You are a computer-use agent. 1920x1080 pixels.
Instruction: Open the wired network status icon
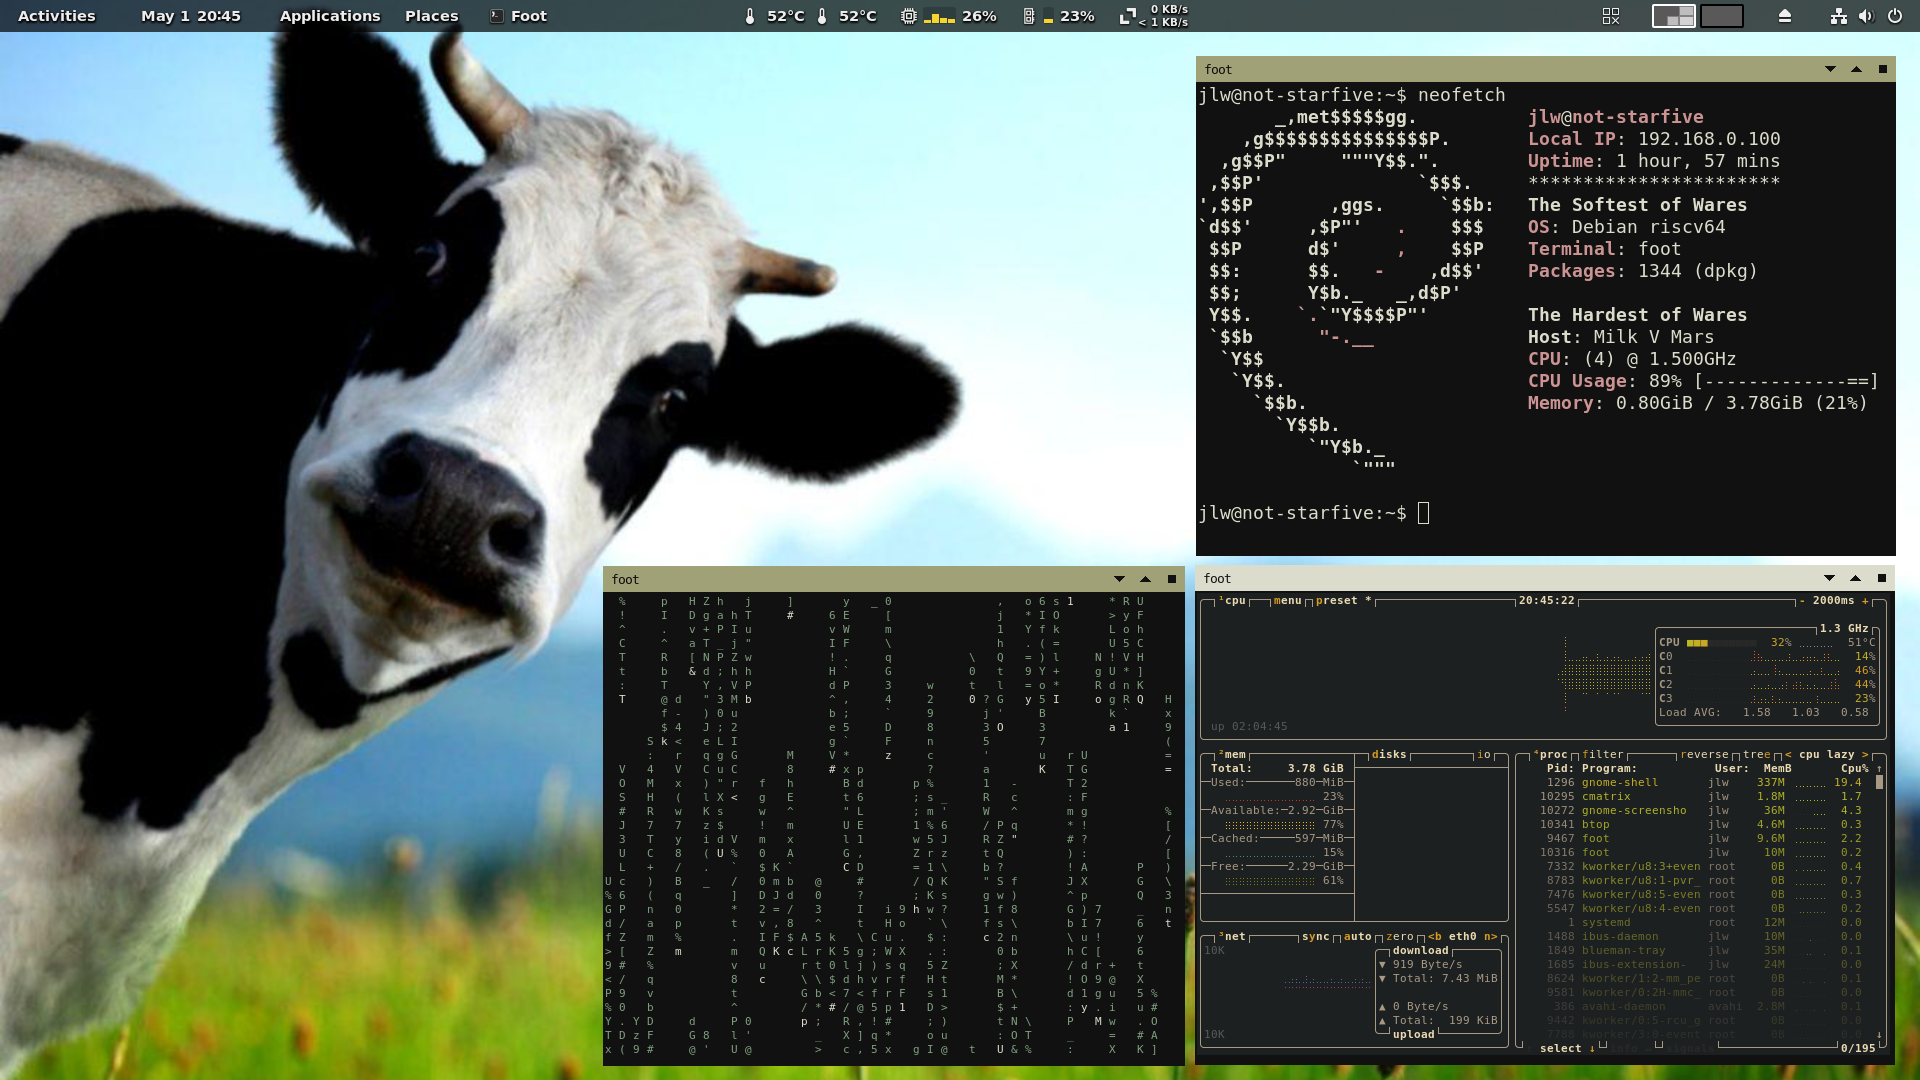(1838, 16)
